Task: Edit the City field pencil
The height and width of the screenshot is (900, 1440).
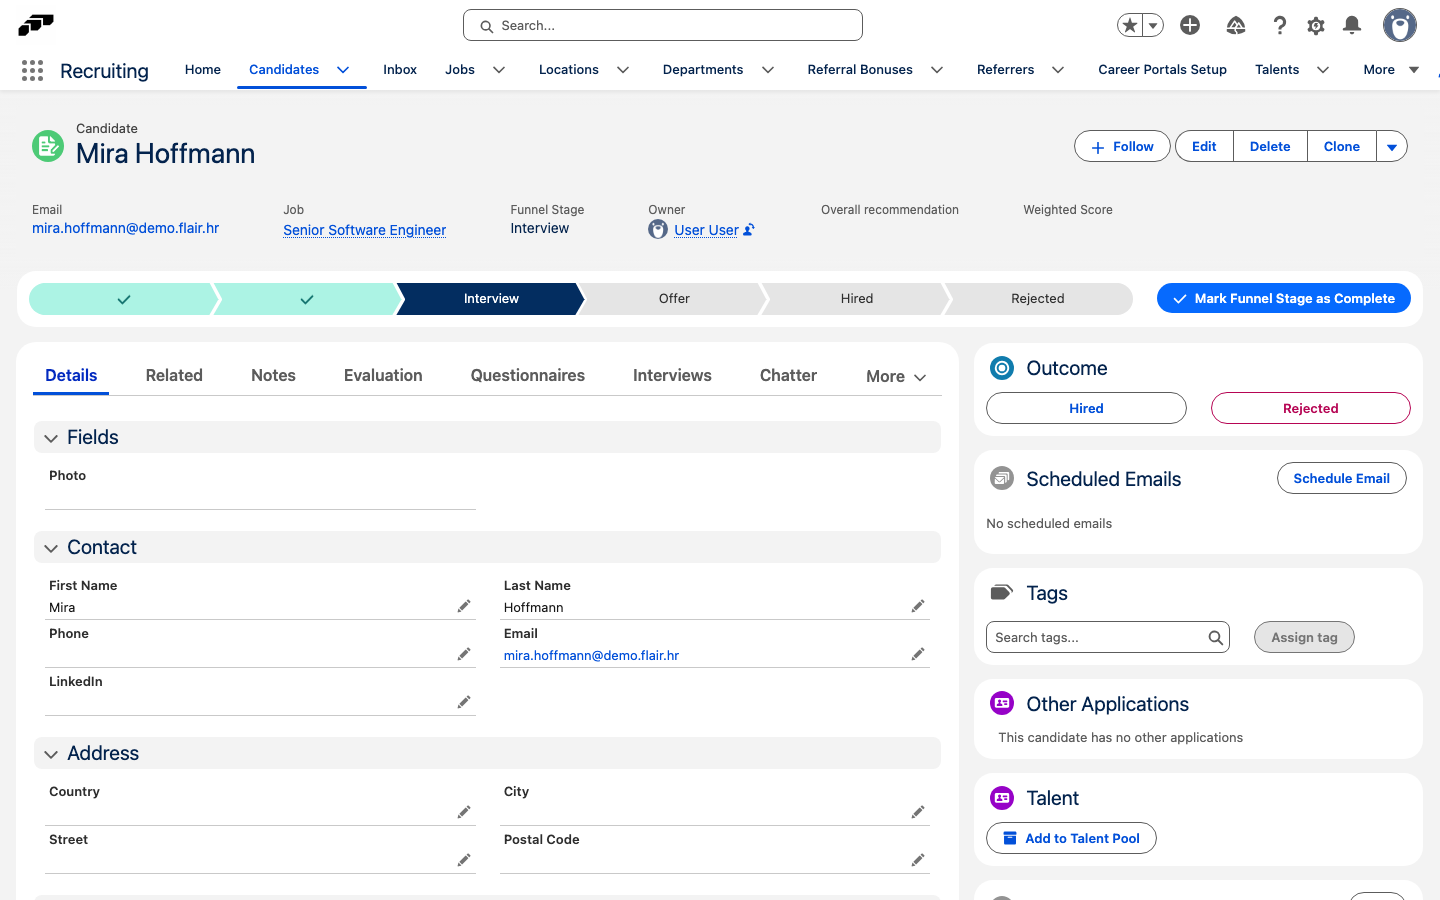Action: point(918,812)
